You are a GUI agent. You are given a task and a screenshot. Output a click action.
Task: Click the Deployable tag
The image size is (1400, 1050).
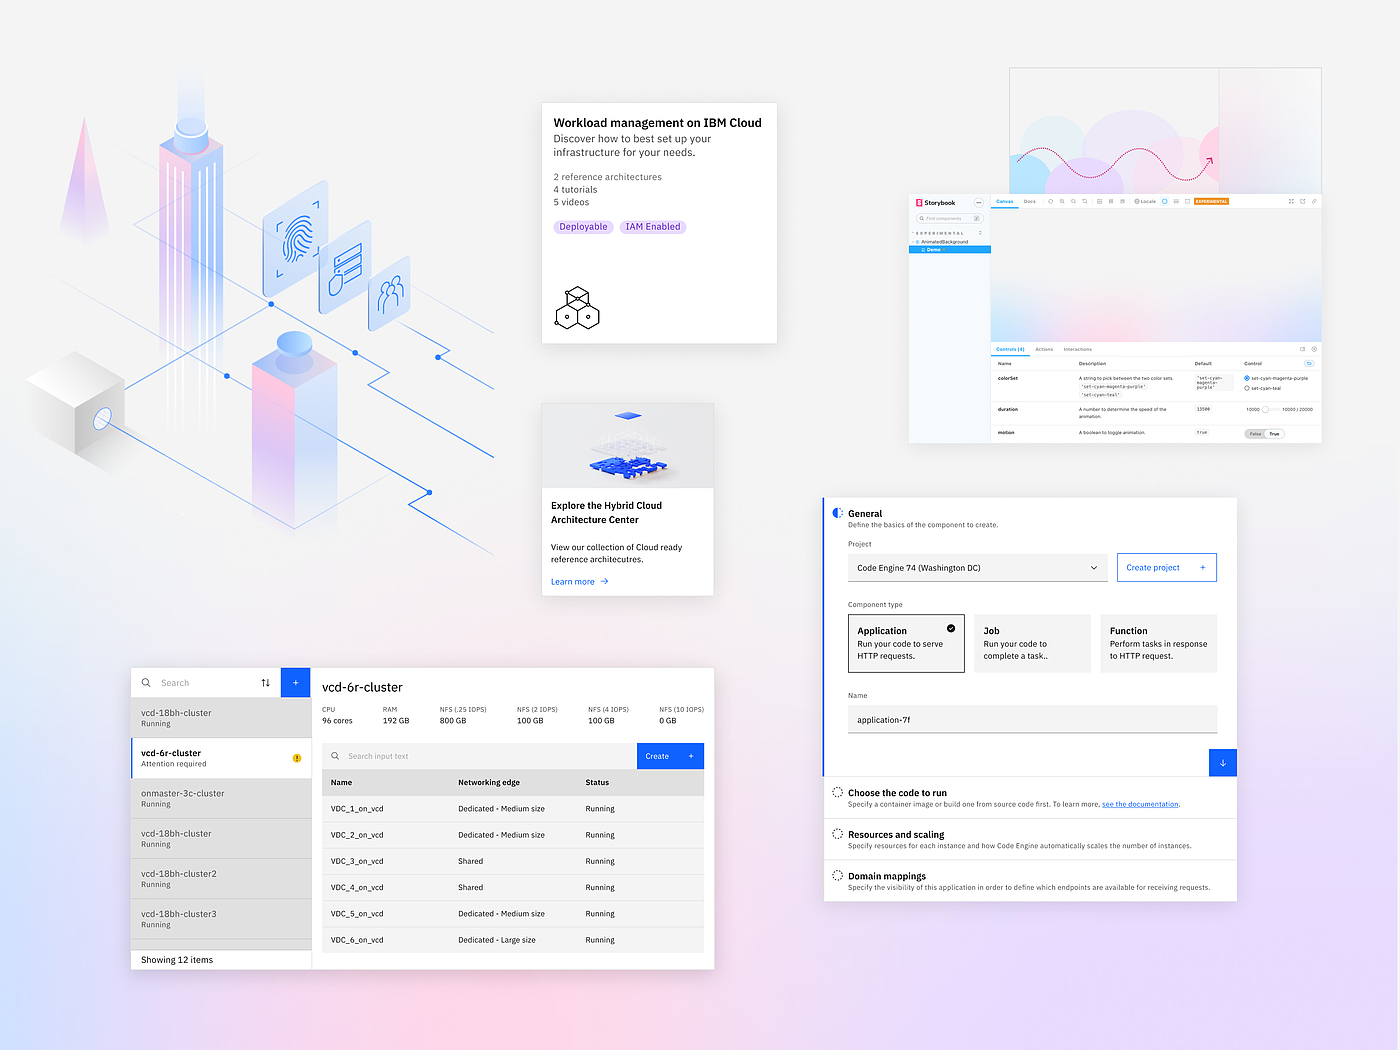pyautogui.click(x=583, y=227)
